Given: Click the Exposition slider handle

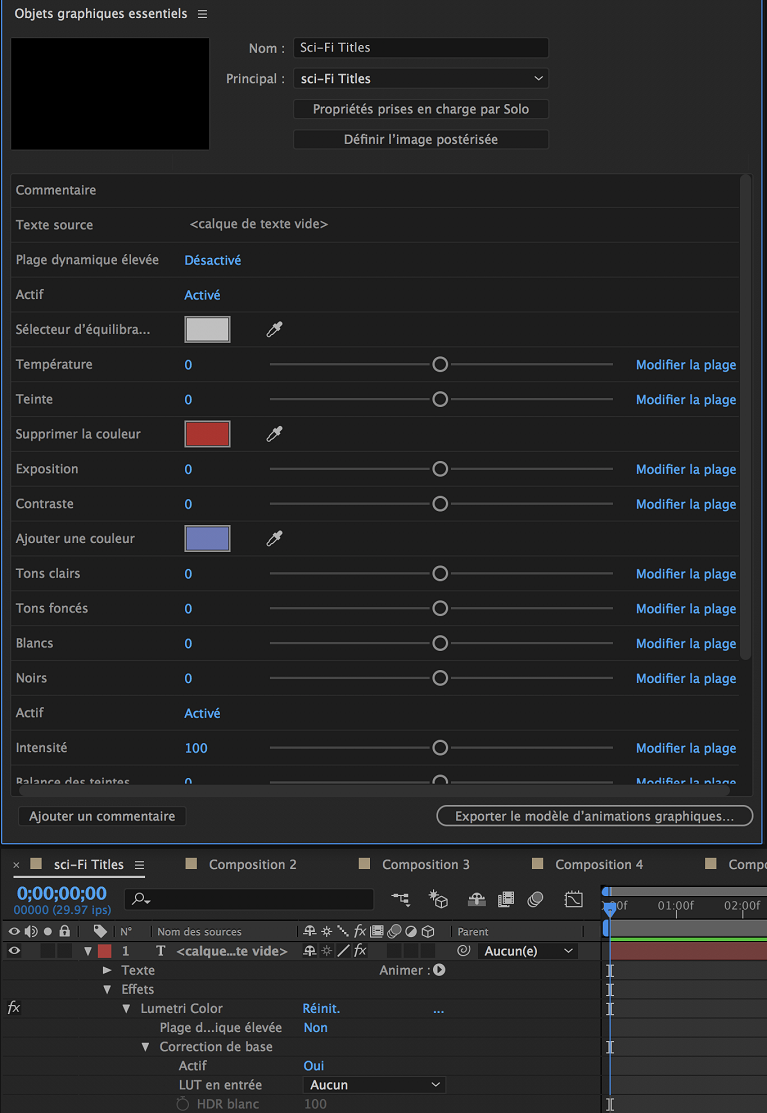Looking at the screenshot, I should [x=440, y=469].
